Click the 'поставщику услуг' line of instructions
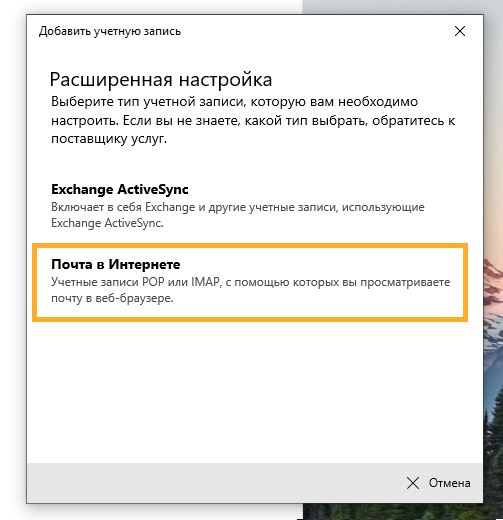The width and height of the screenshot is (503, 520). pos(109,139)
